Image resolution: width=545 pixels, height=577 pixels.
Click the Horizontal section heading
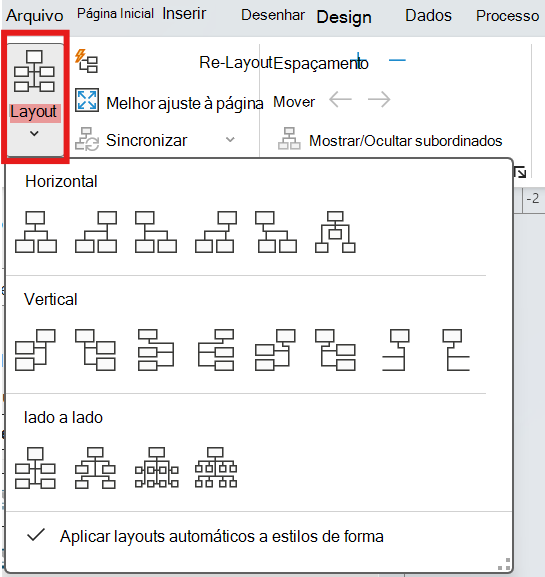click(61, 181)
